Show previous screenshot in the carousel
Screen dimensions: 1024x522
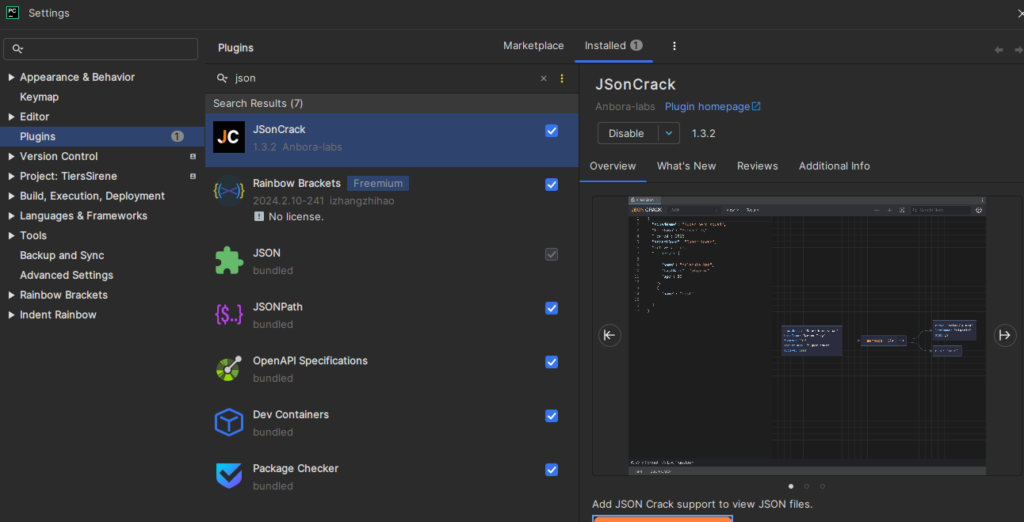609,335
